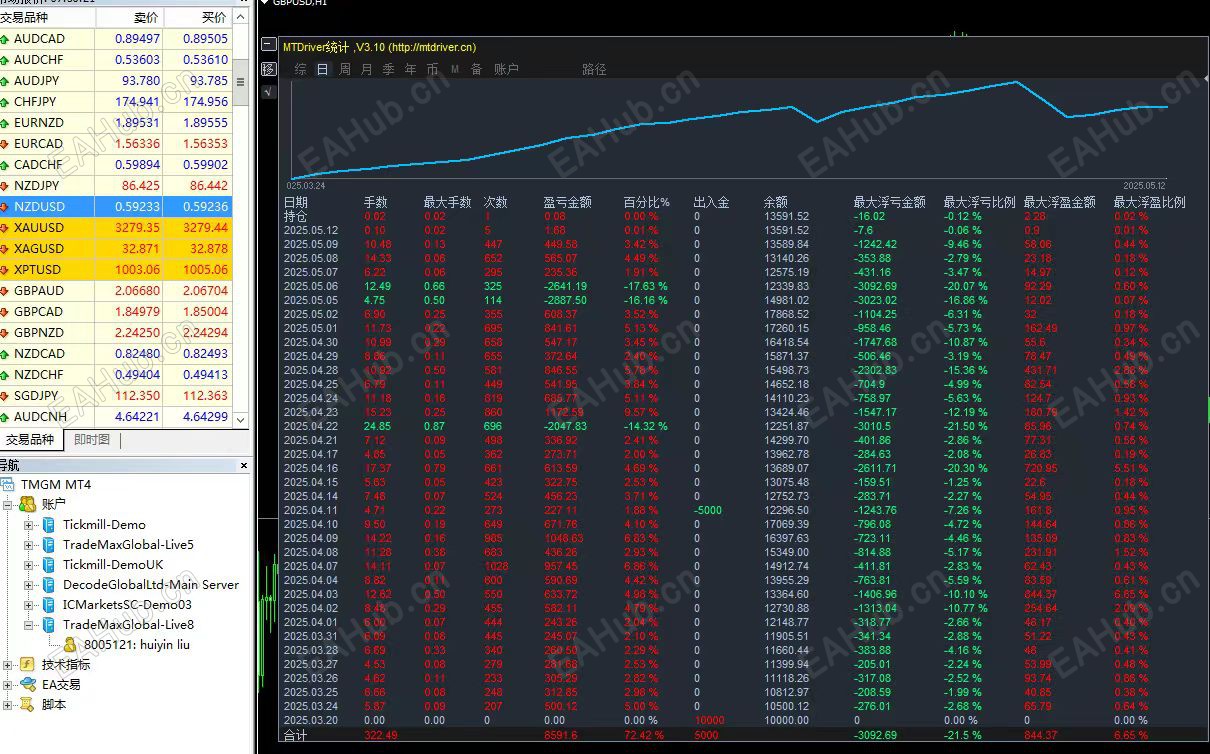Open the 备 tab in MTDriver

(477, 69)
